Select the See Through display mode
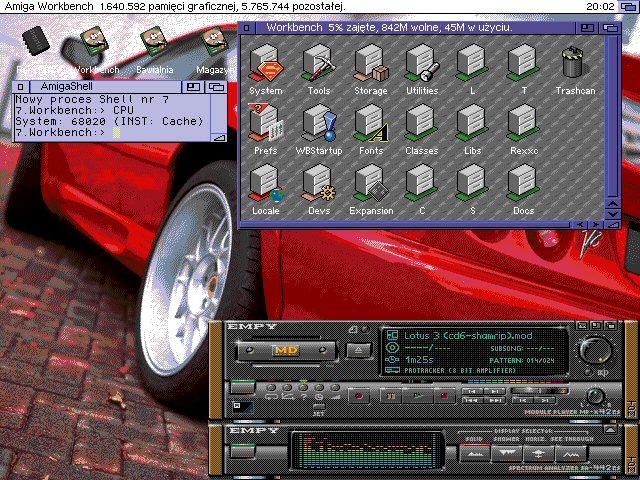Image resolution: width=640 pixels, height=480 pixels. click(571, 453)
